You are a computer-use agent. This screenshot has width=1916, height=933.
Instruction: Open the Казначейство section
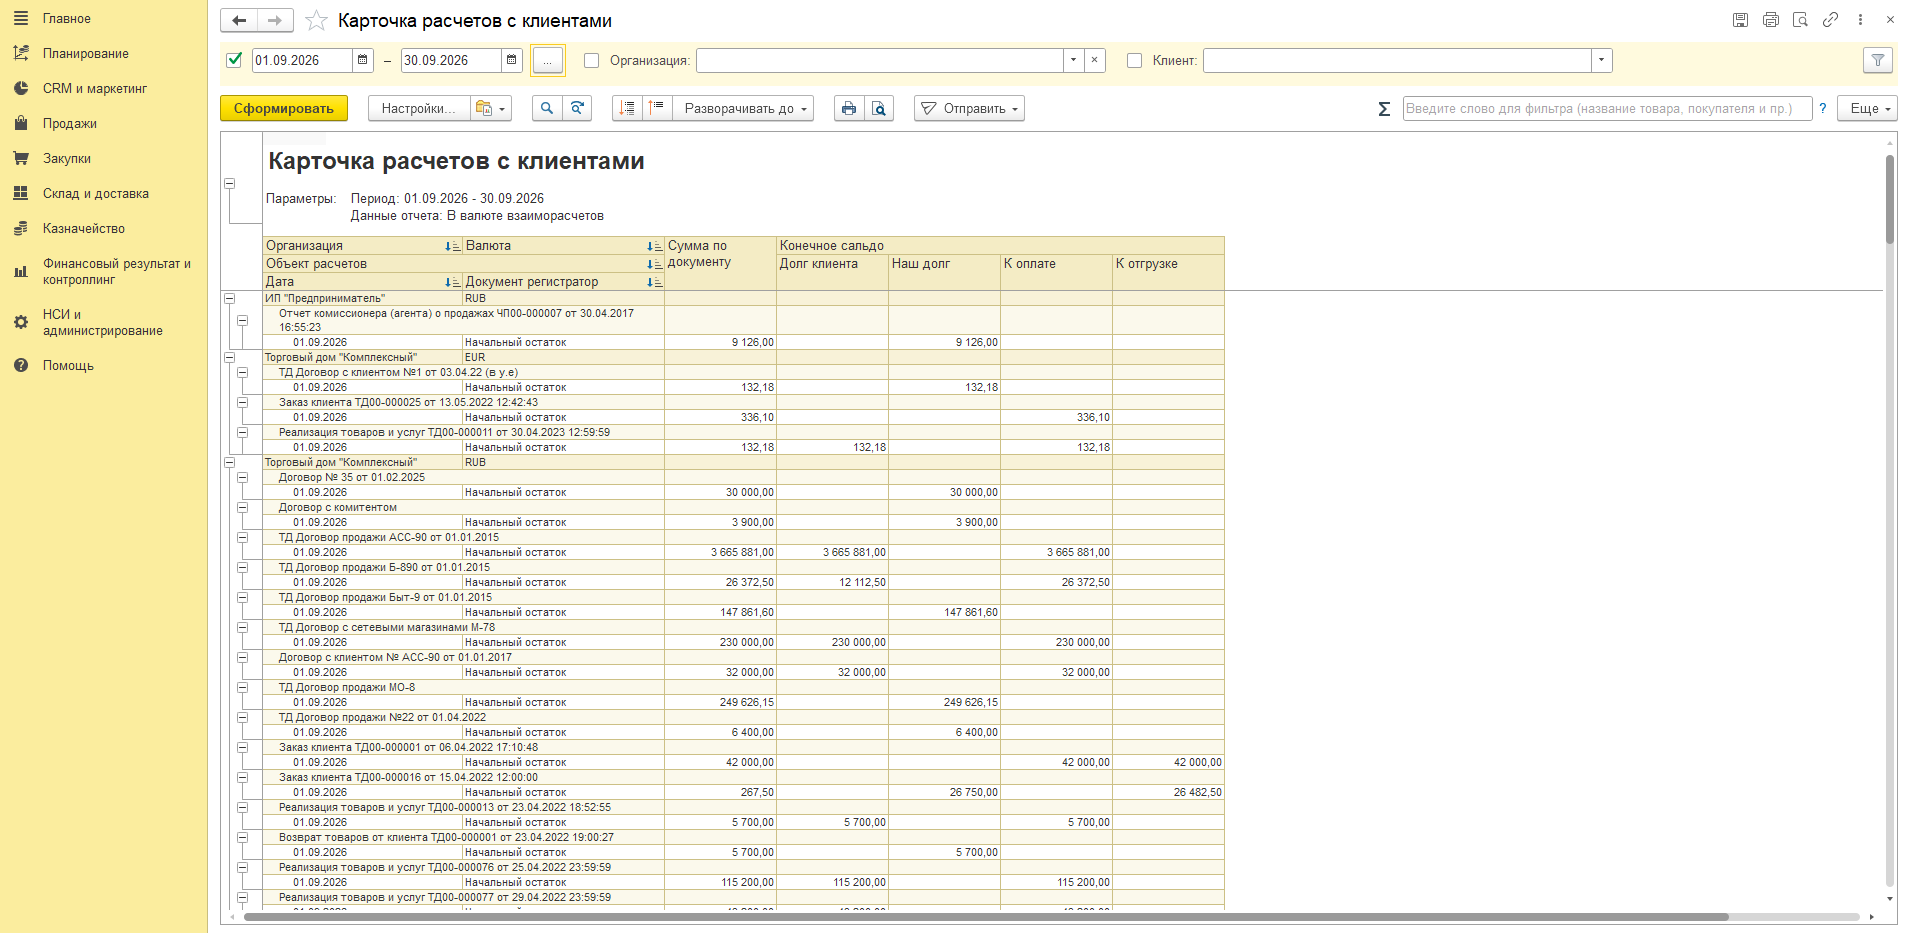point(84,228)
